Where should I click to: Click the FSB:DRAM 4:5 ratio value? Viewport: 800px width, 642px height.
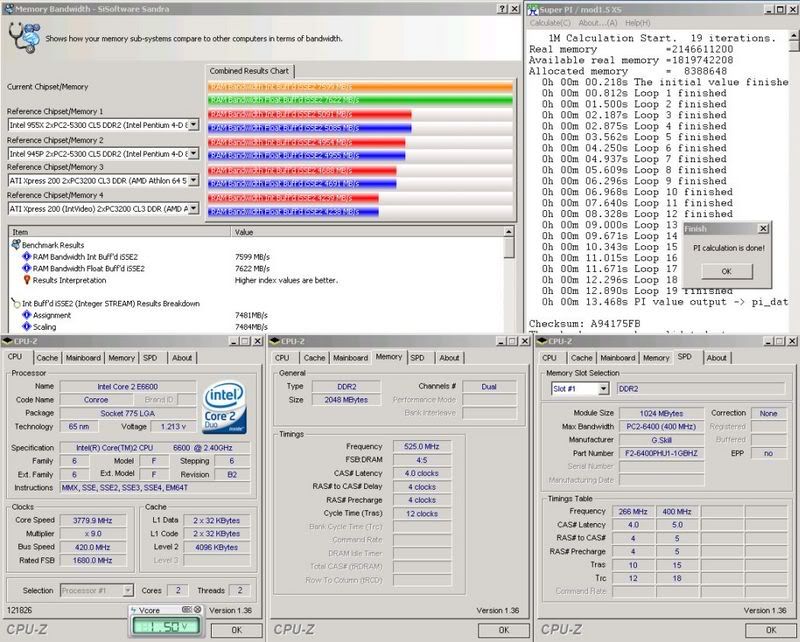[x=421, y=460]
